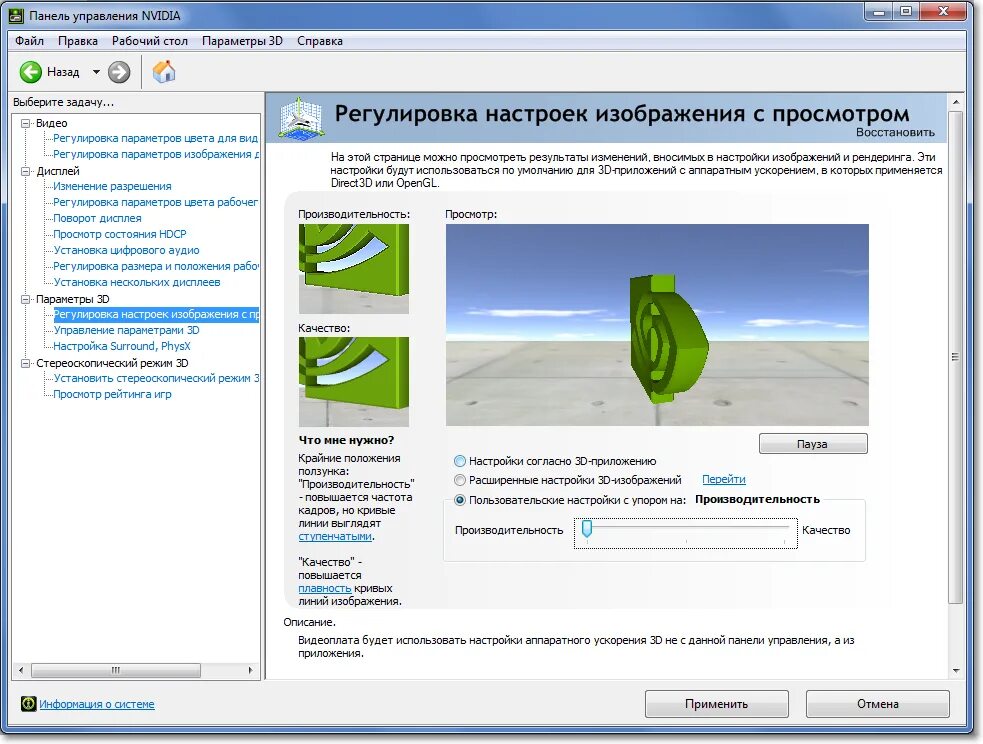
Task: Select Изменение разрешения tree item
Action: click(112, 186)
